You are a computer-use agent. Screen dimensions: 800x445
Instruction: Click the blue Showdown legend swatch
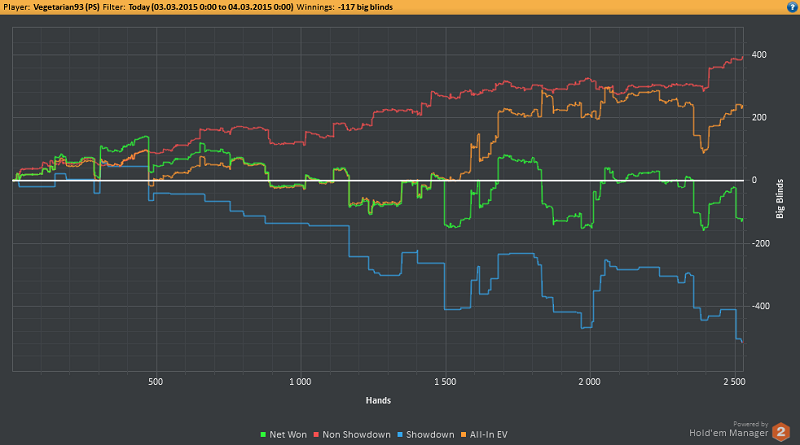(400, 435)
